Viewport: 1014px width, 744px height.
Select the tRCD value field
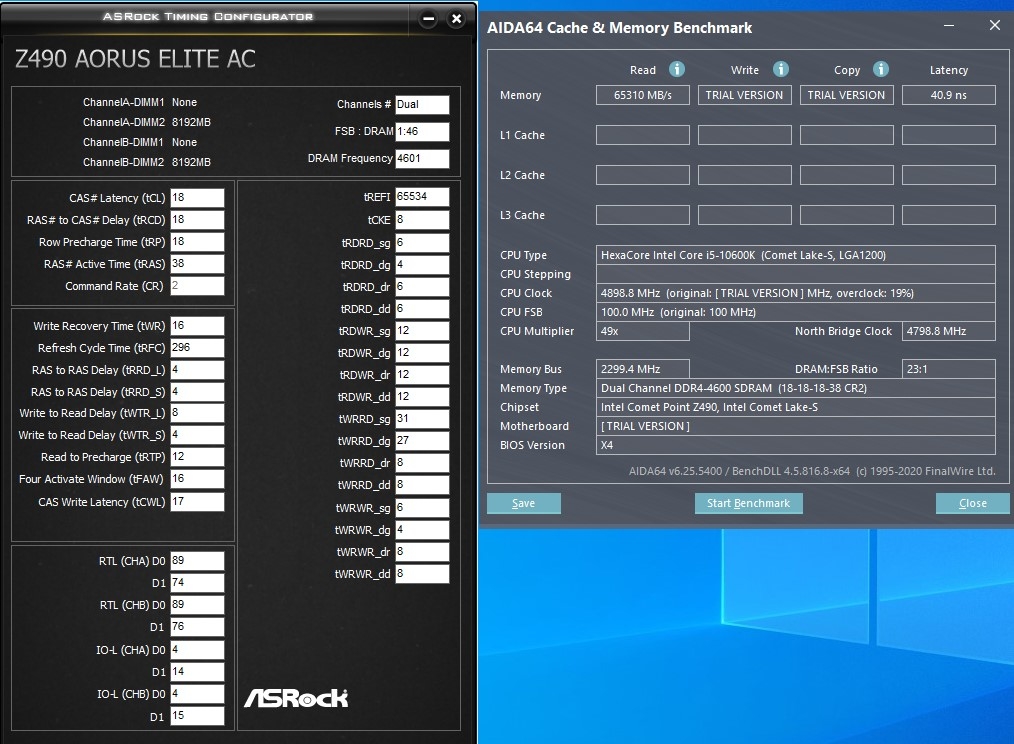click(197, 220)
